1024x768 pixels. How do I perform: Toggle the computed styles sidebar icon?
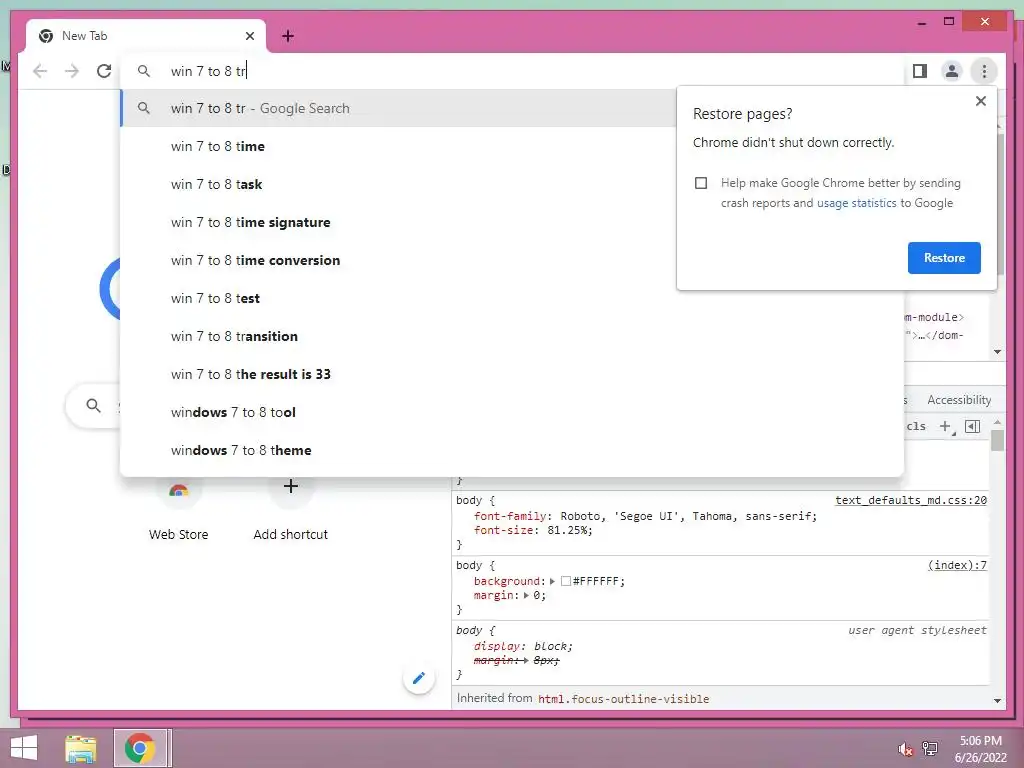point(972,426)
